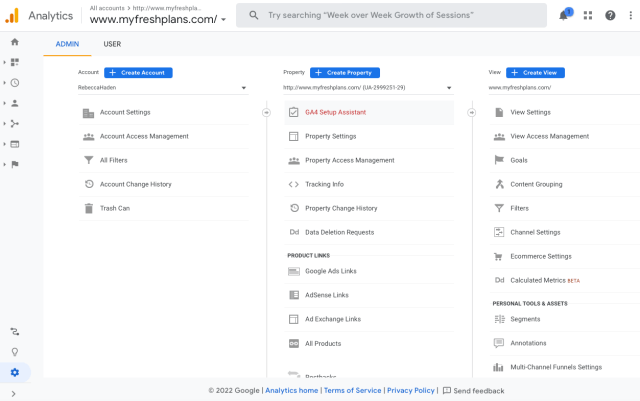Open Discover lightbulb icon in sidebar
The width and height of the screenshot is (640, 401).
tap(15, 352)
